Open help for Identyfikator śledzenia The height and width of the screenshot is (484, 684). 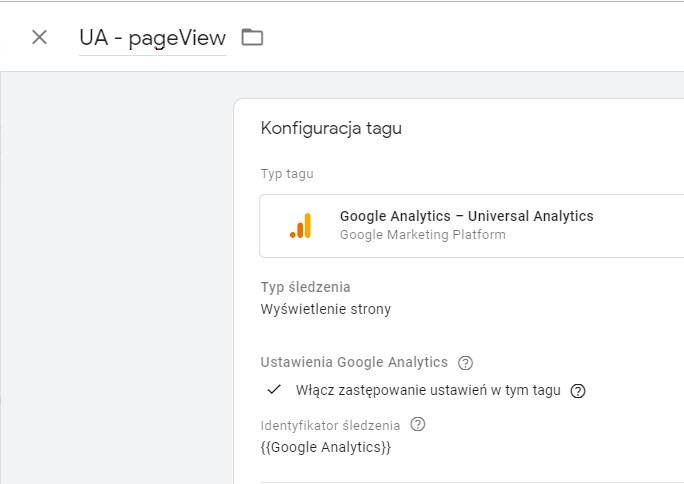pyautogui.click(x=418, y=424)
